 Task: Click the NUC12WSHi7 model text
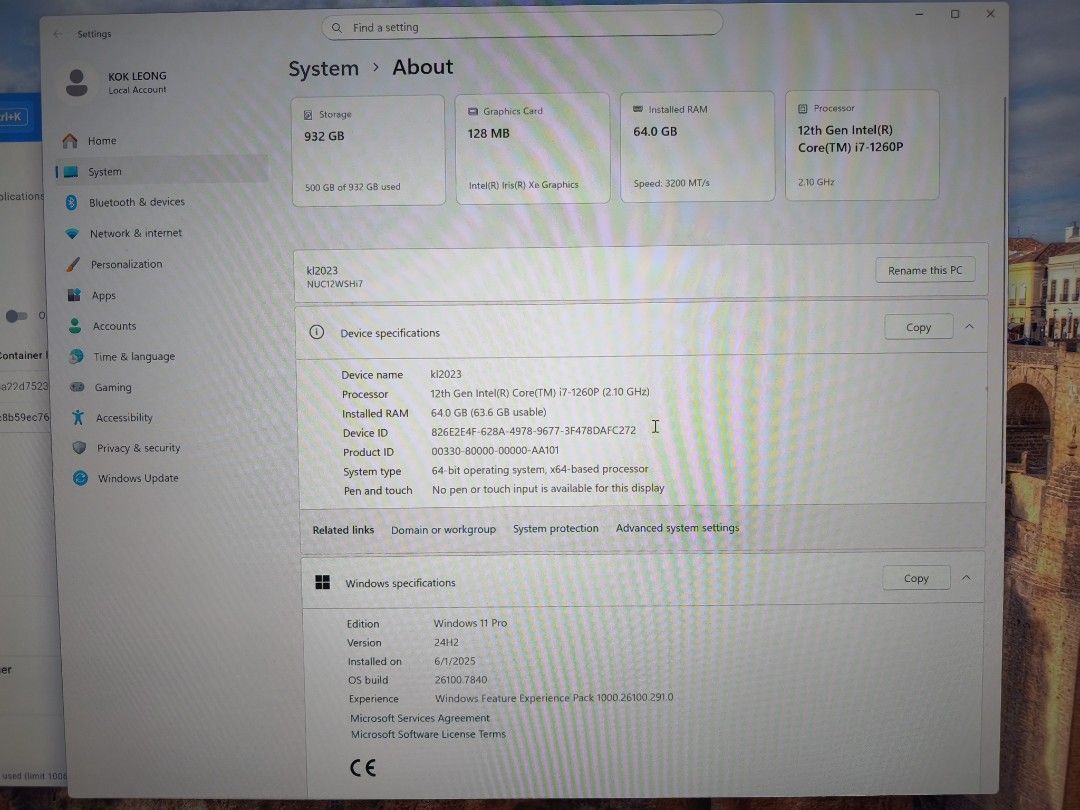click(x=335, y=284)
